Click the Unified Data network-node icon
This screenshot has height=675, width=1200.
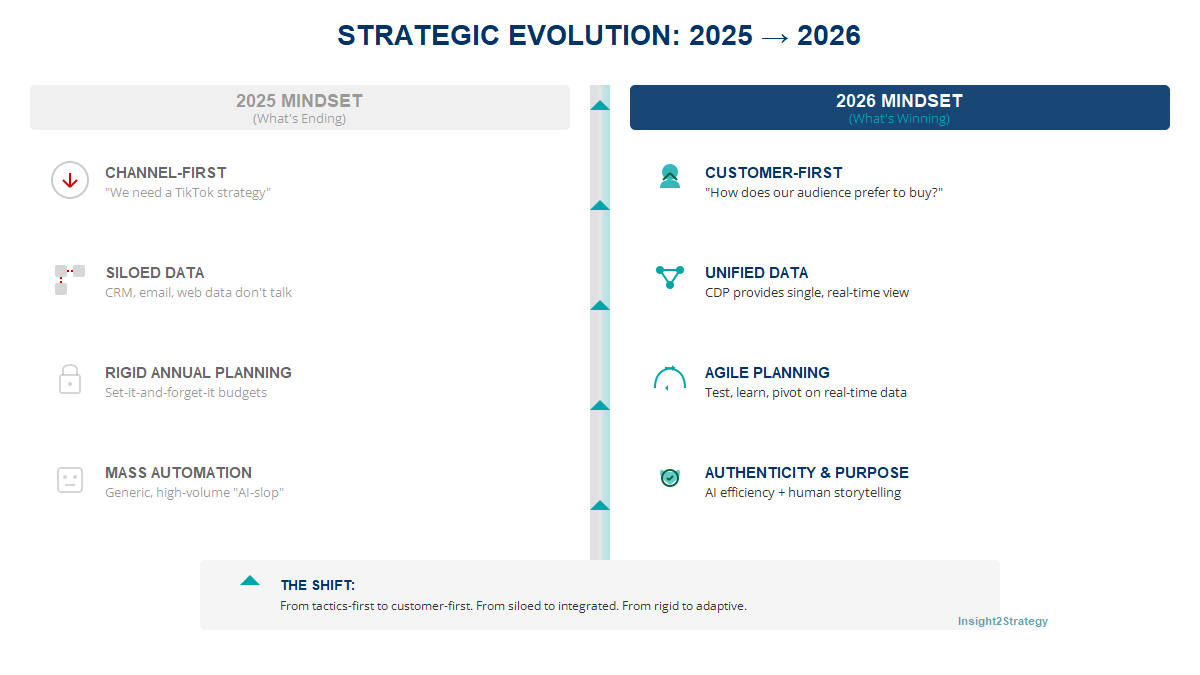point(670,278)
